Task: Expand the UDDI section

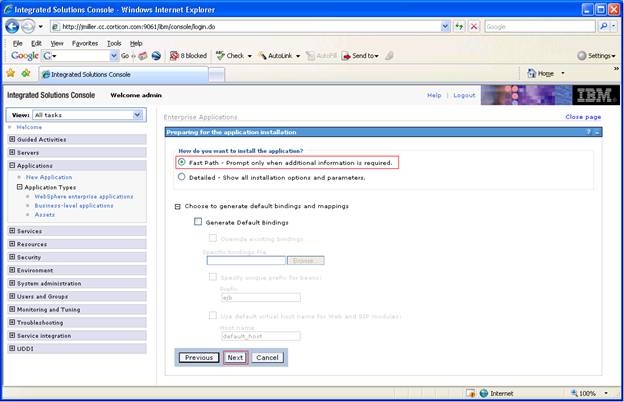Action: click(12, 348)
